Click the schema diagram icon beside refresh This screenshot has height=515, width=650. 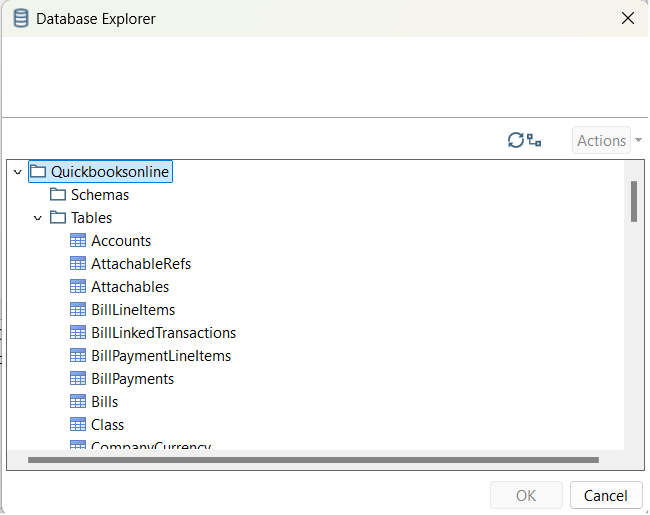(x=534, y=141)
